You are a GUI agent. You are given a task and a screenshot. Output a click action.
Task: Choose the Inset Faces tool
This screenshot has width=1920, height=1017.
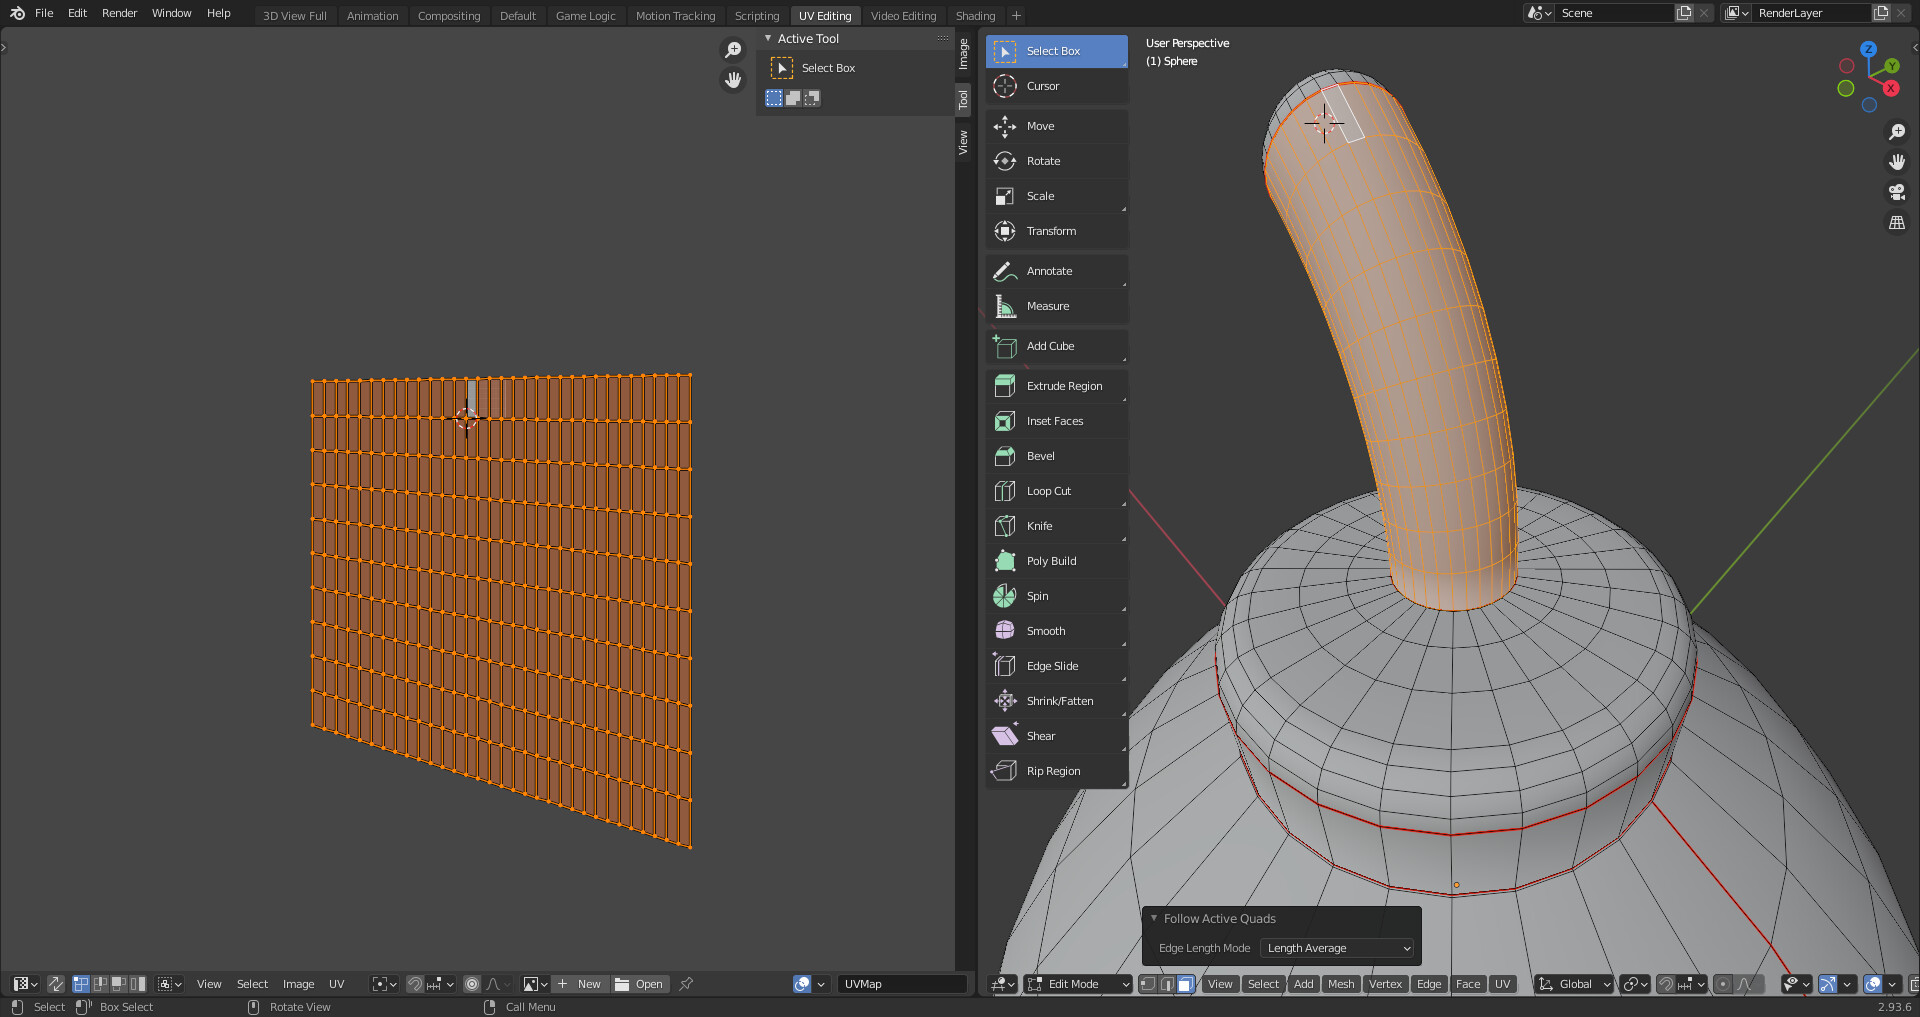click(x=1056, y=421)
